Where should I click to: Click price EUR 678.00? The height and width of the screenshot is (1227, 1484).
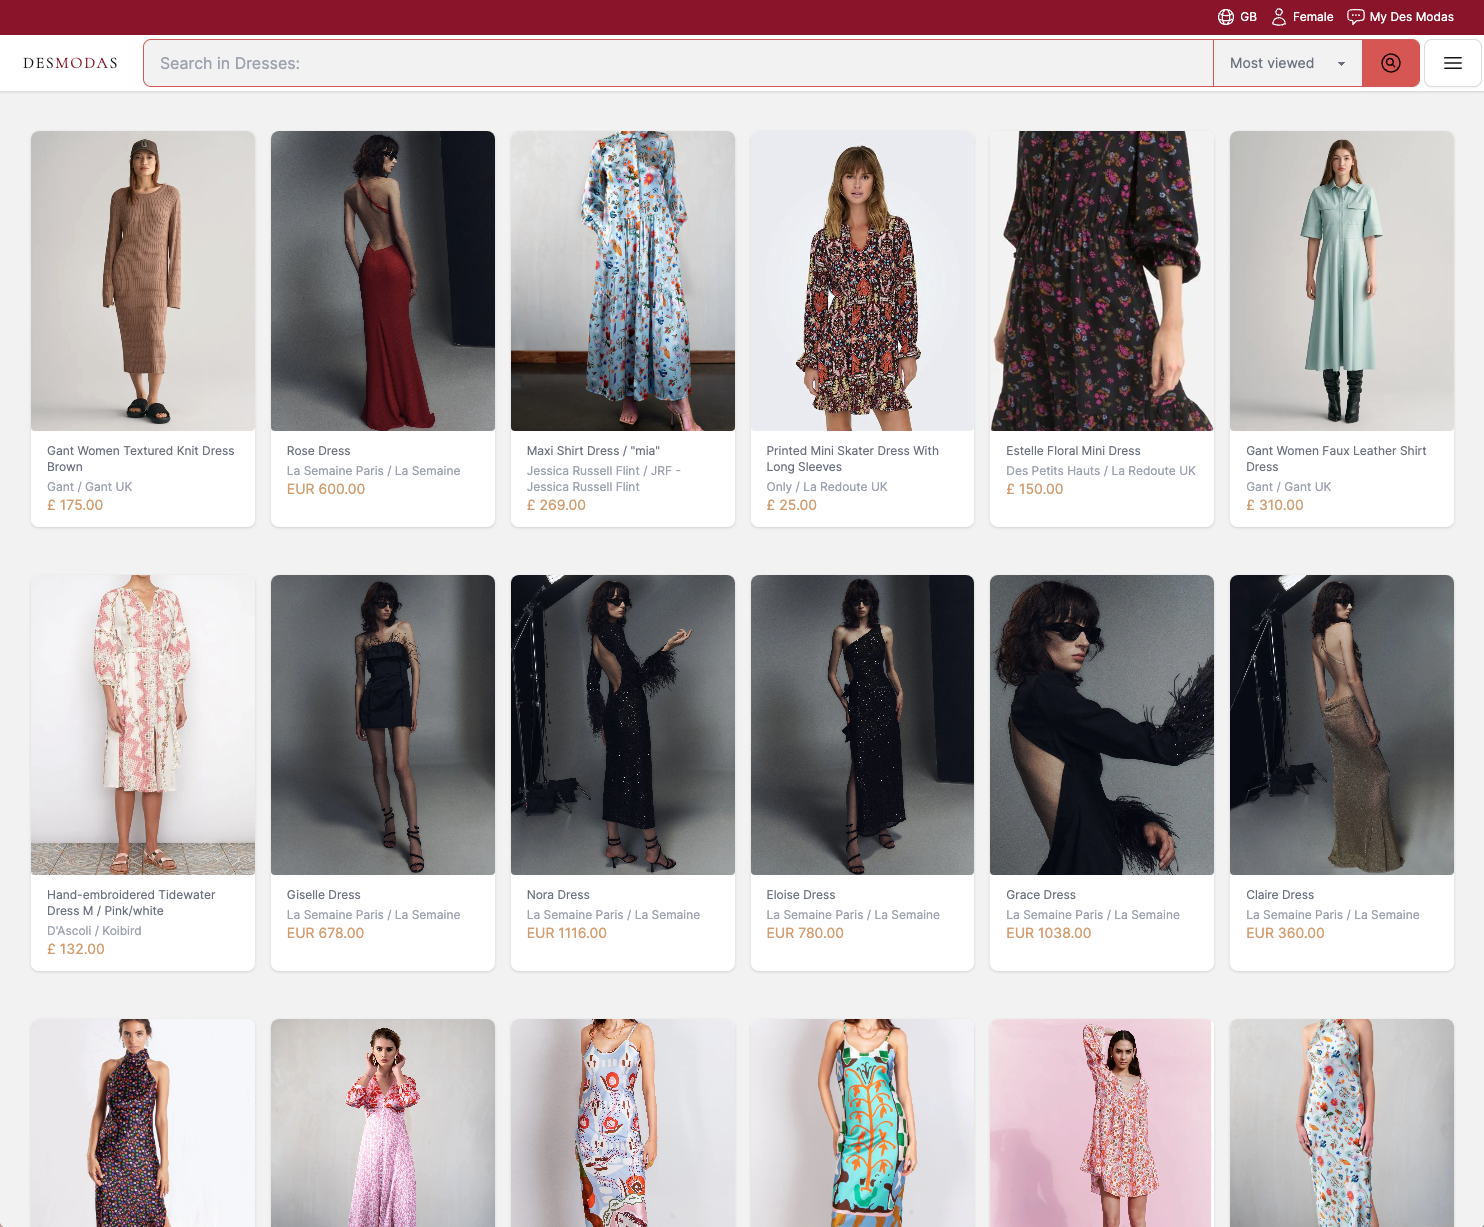325,933
